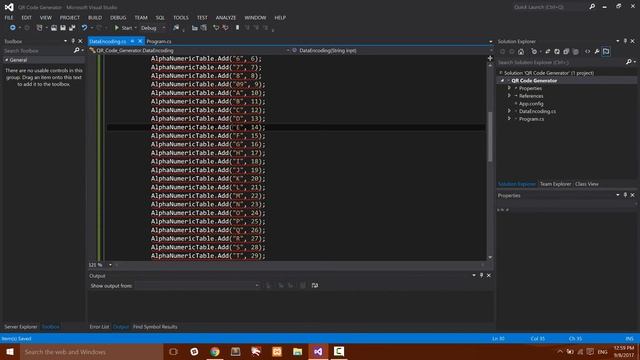640x360 pixels.
Task: Switch to the Class View tab
Action: pyautogui.click(x=587, y=184)
